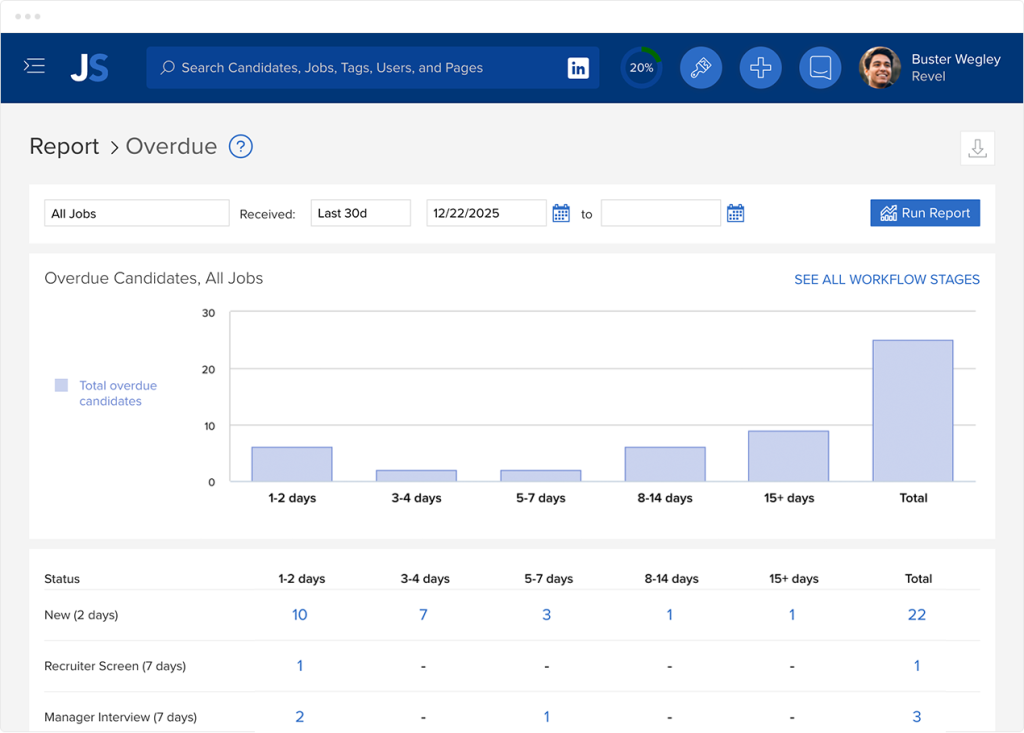Click the Run Report button
1024x733 pixels.
click(x=924, y=212)
